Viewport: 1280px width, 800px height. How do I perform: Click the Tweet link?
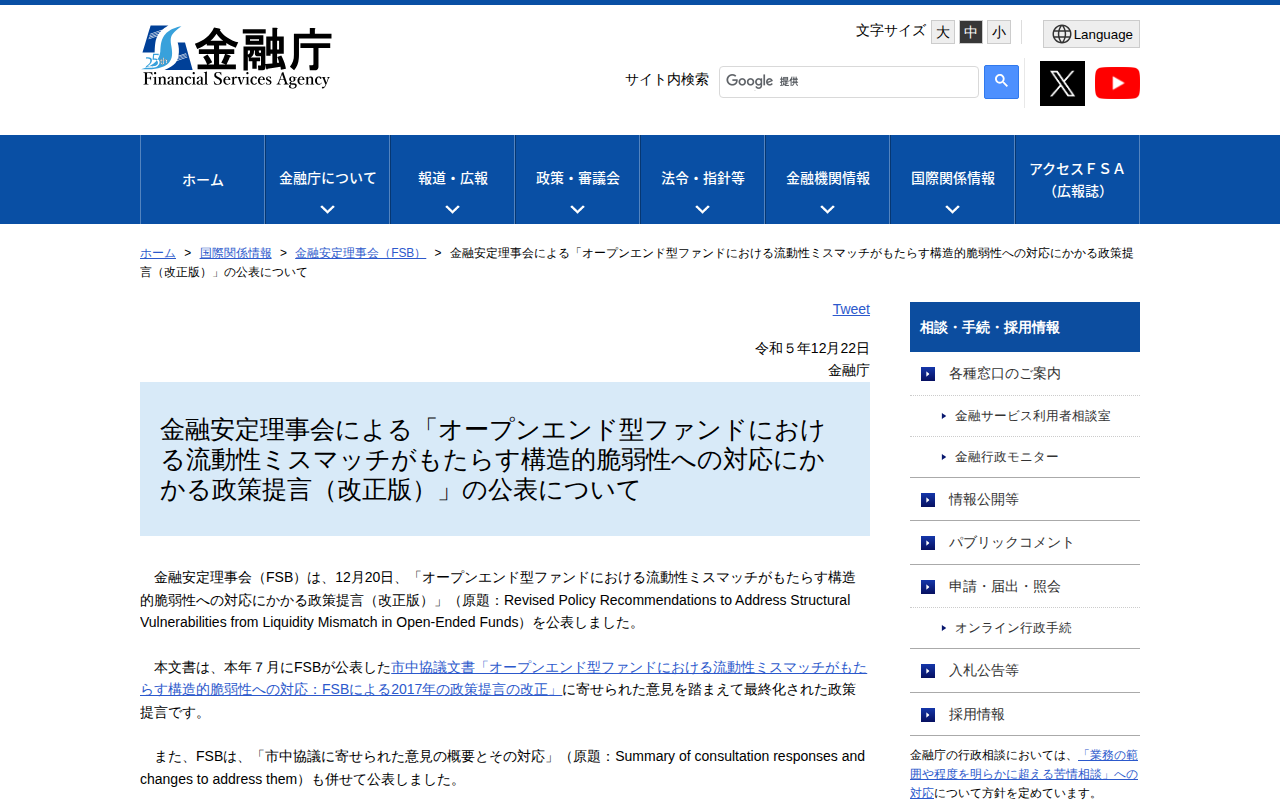(x=851, y=308)
